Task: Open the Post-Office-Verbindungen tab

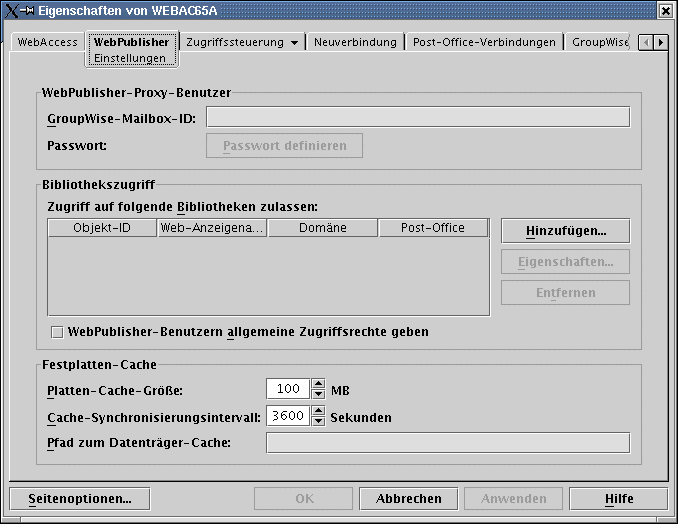Action: click(484, 42)
